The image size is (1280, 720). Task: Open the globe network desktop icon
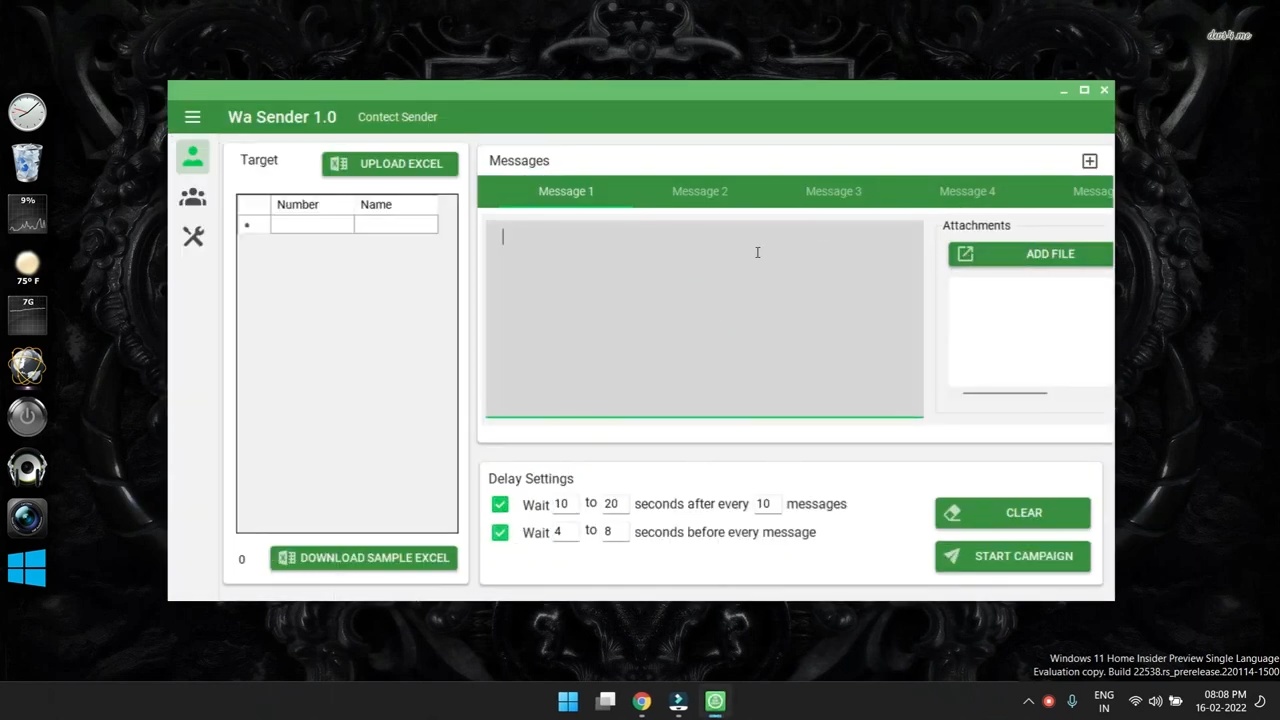tap(27, 366)
